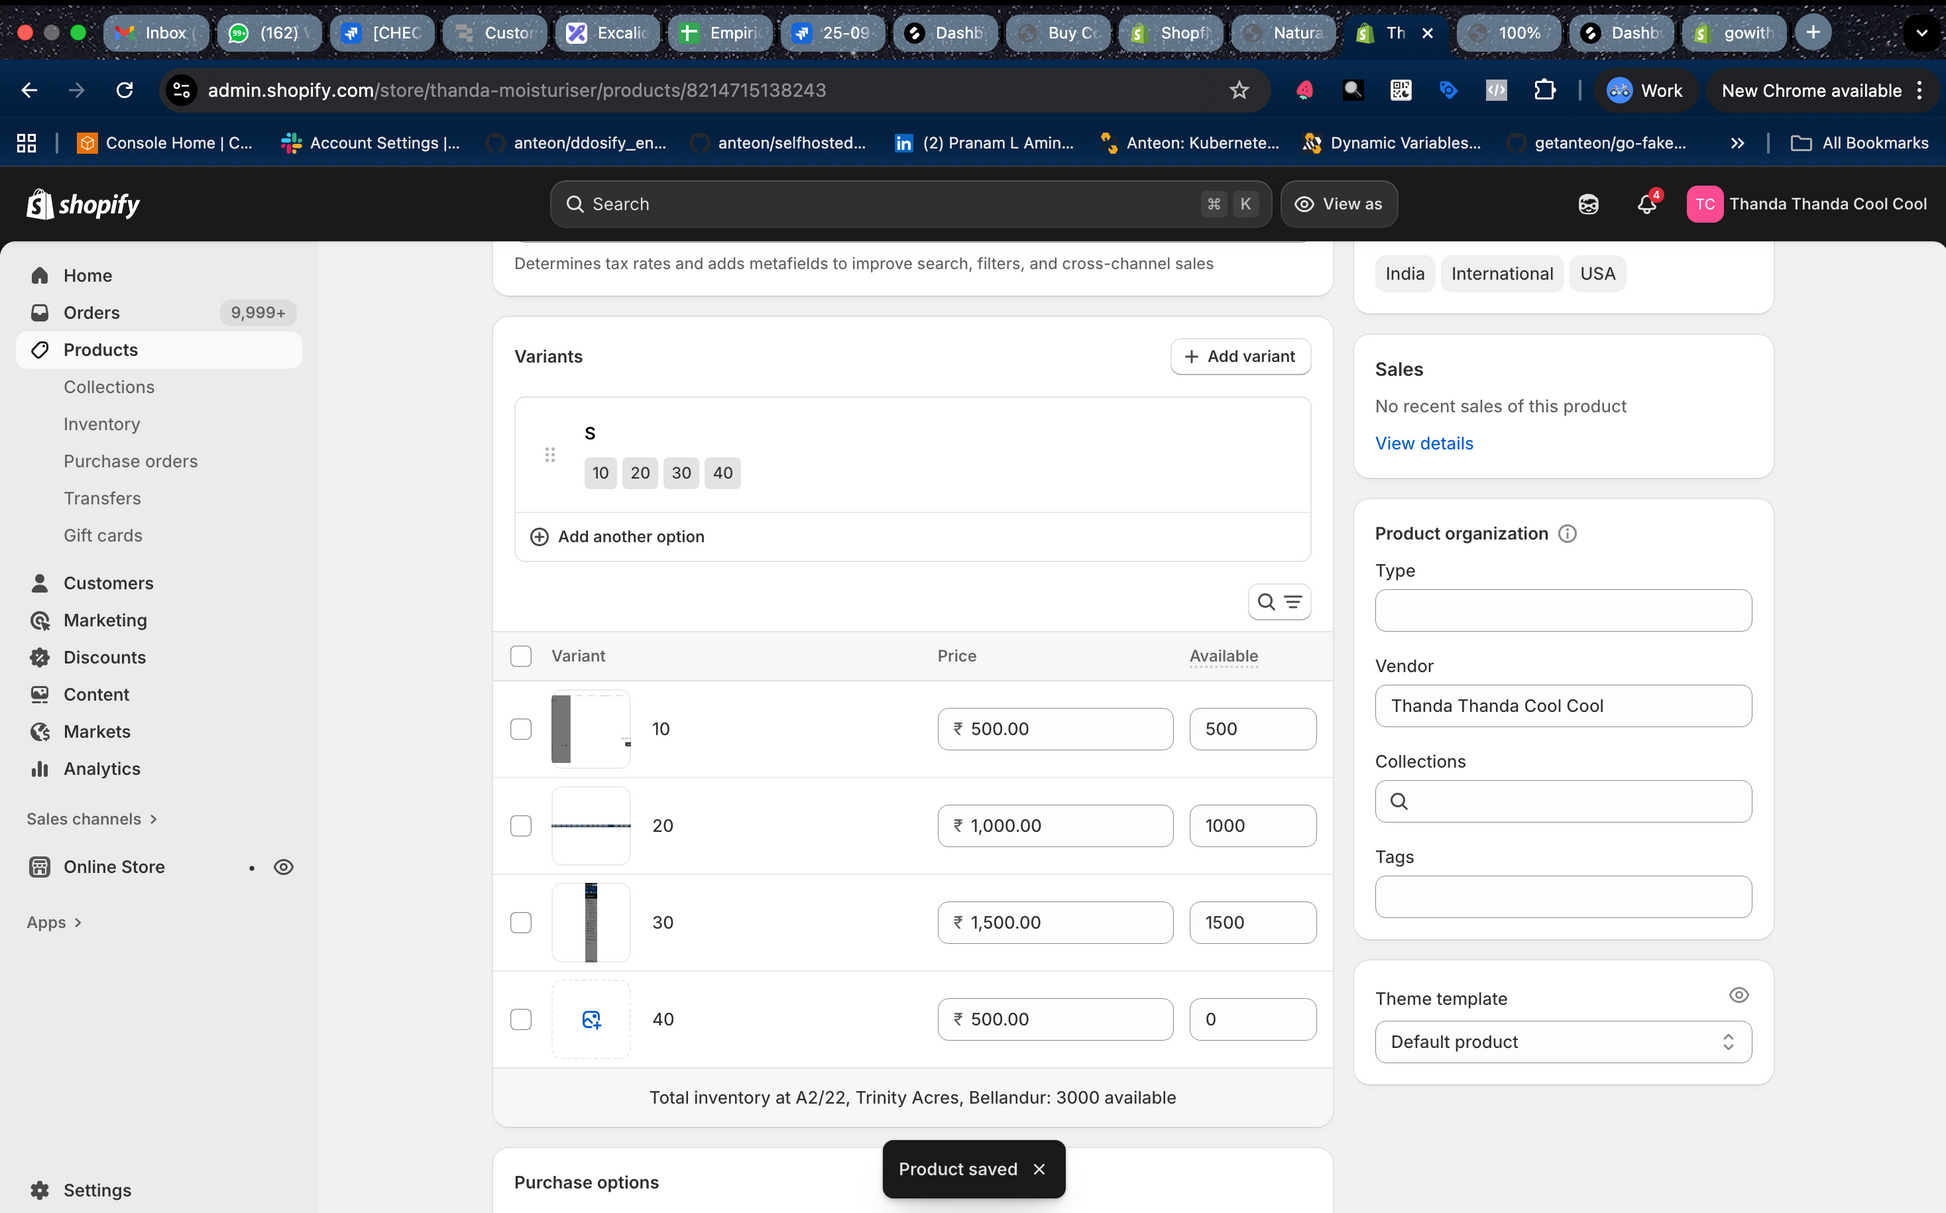The image size is (1946, 1213).
Task: Open the Sidekick assistant icon in the top bar
Action: [x=1588, y=204]
